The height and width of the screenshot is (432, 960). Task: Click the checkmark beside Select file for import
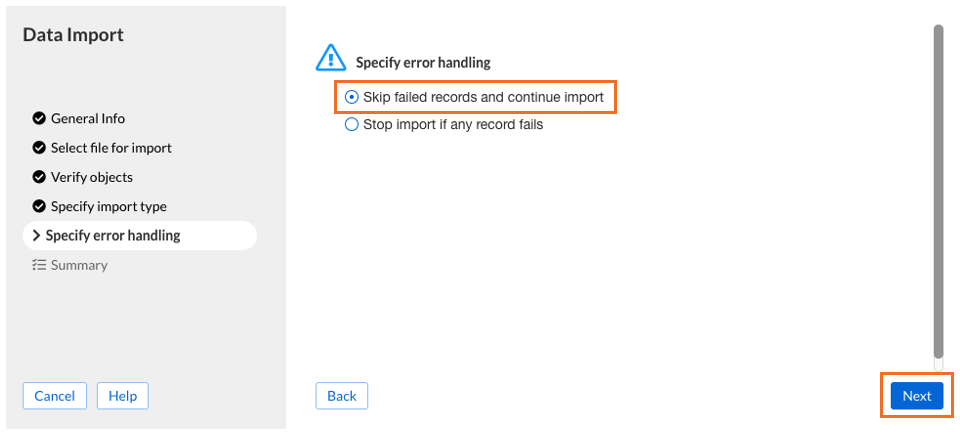click(x=39, y=147)
